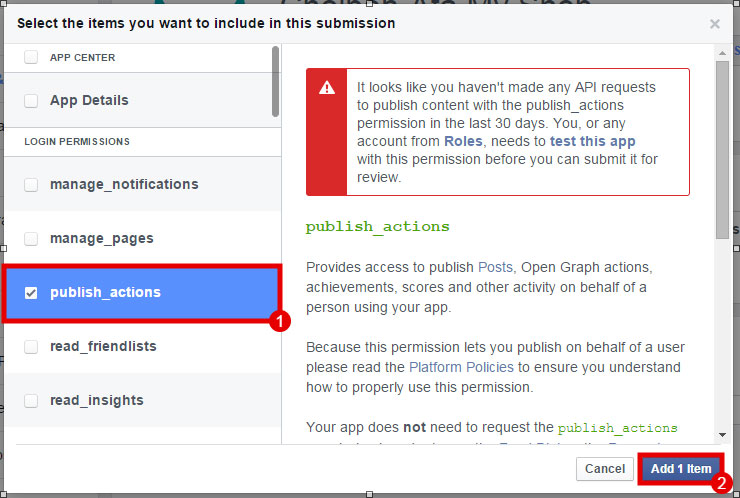740x498 pixels.
Task: Click the Cancel button
Action: coord(605,469)
